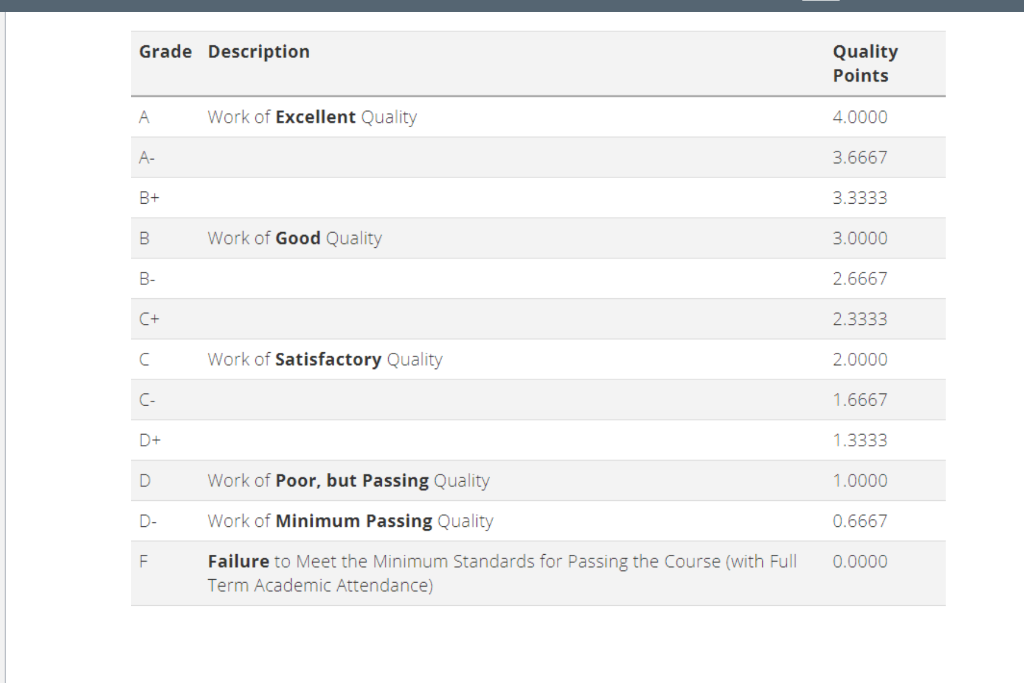Select the grade A- cell
Image resolution: width=1024 pixels, height=683 pixels.
pos(147,157)
